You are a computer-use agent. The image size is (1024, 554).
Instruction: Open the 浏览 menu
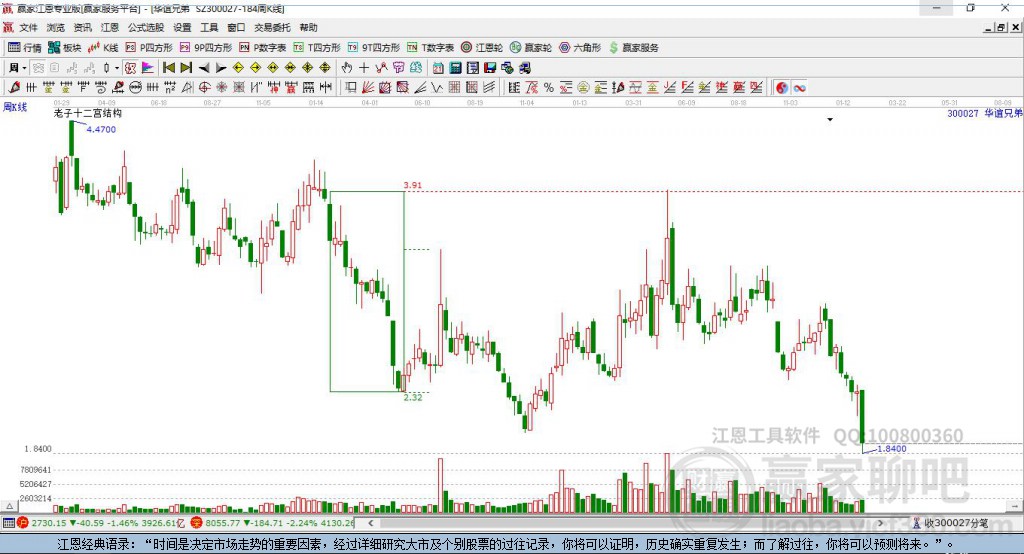coord(56,27)
